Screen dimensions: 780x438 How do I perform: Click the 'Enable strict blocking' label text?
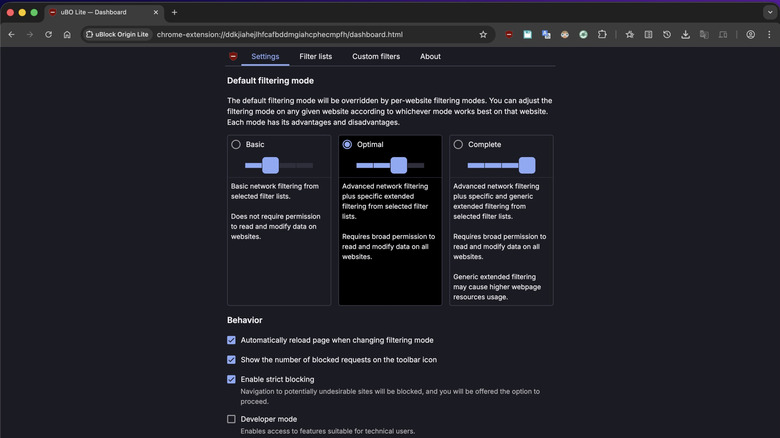[277, 379]
